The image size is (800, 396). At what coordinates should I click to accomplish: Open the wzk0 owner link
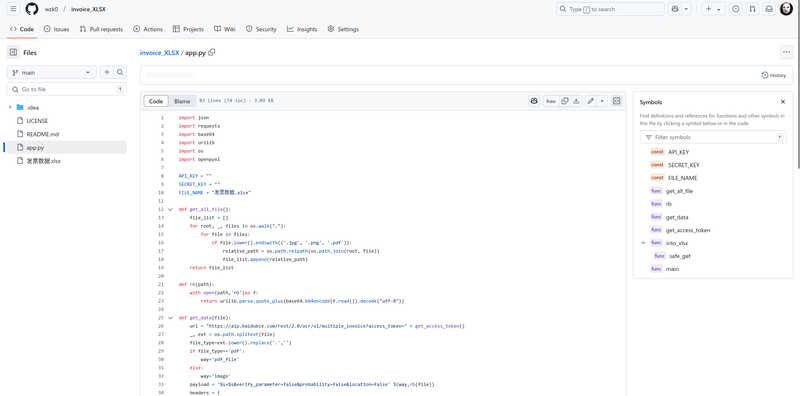click(51, 9)
